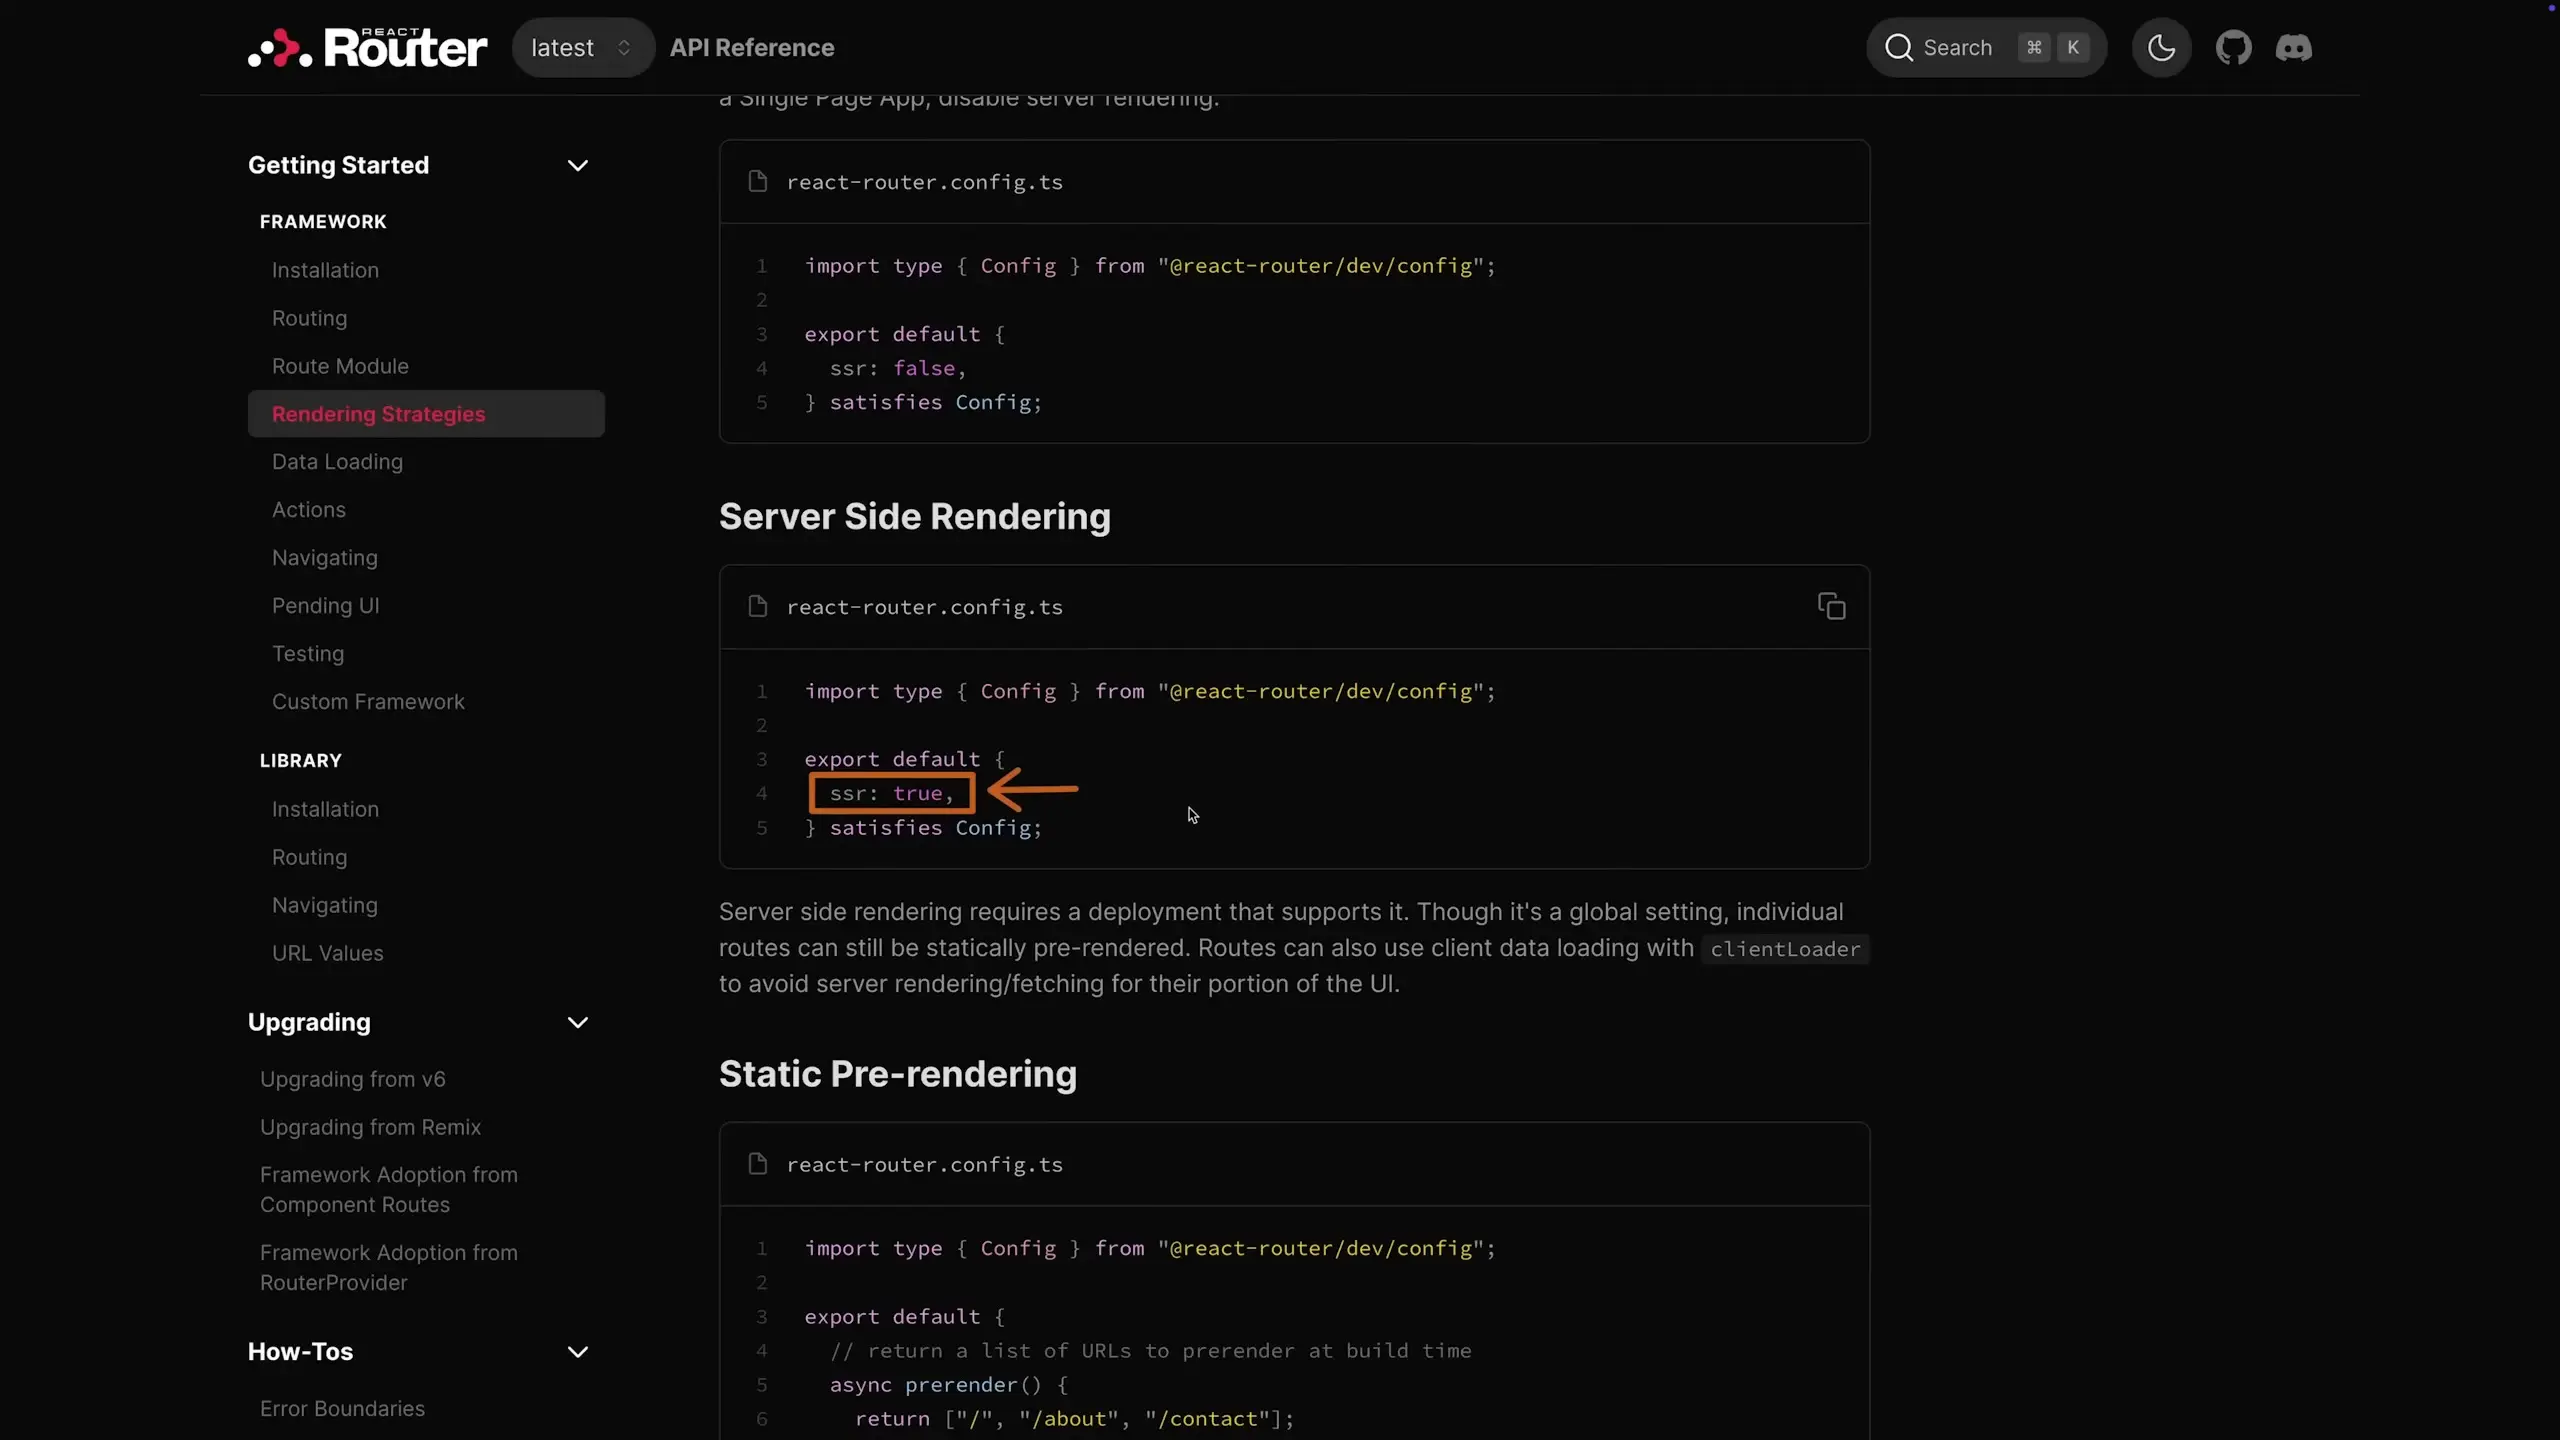Open the API Reference link

(x=752, y=47)
